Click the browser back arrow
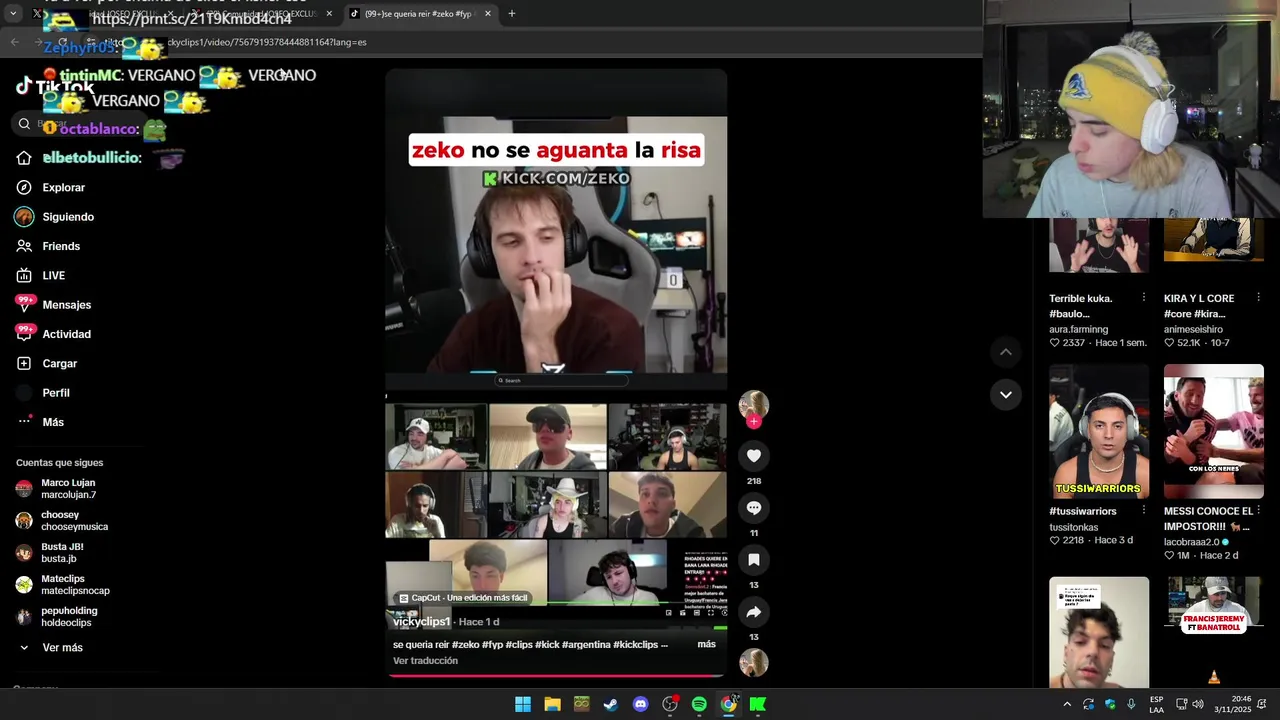Viewport: 1280px width, 720px height. (15, 42)
